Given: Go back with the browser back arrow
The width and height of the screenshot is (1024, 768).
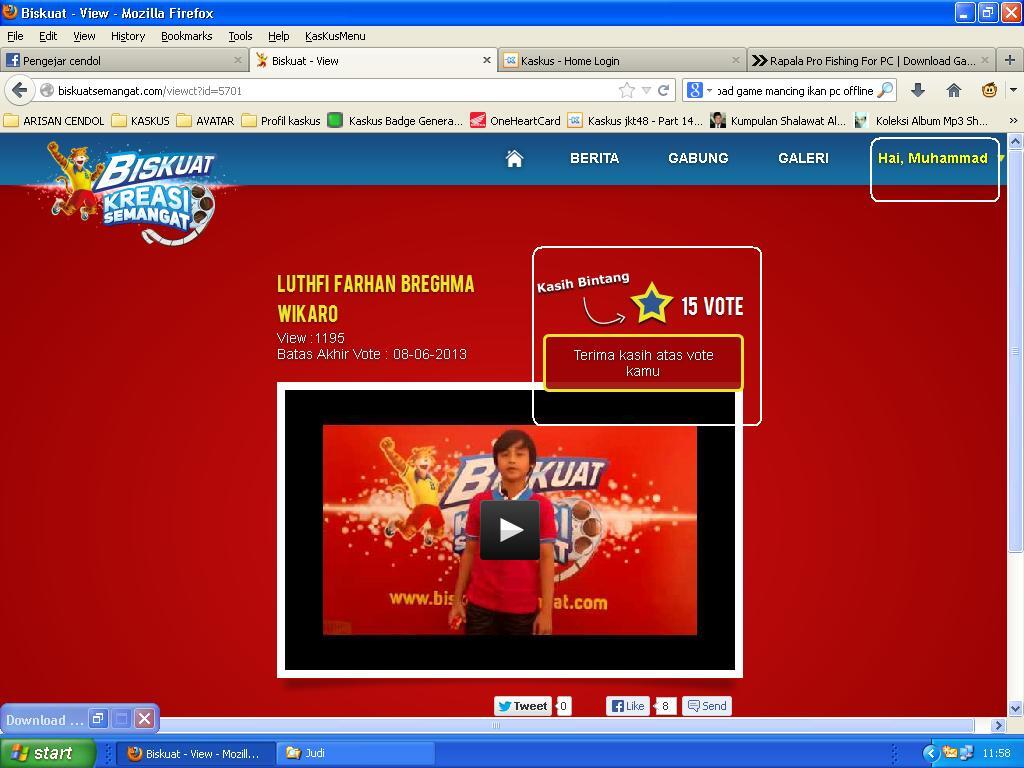Looking at the screenshot, I should pos(20,90).
